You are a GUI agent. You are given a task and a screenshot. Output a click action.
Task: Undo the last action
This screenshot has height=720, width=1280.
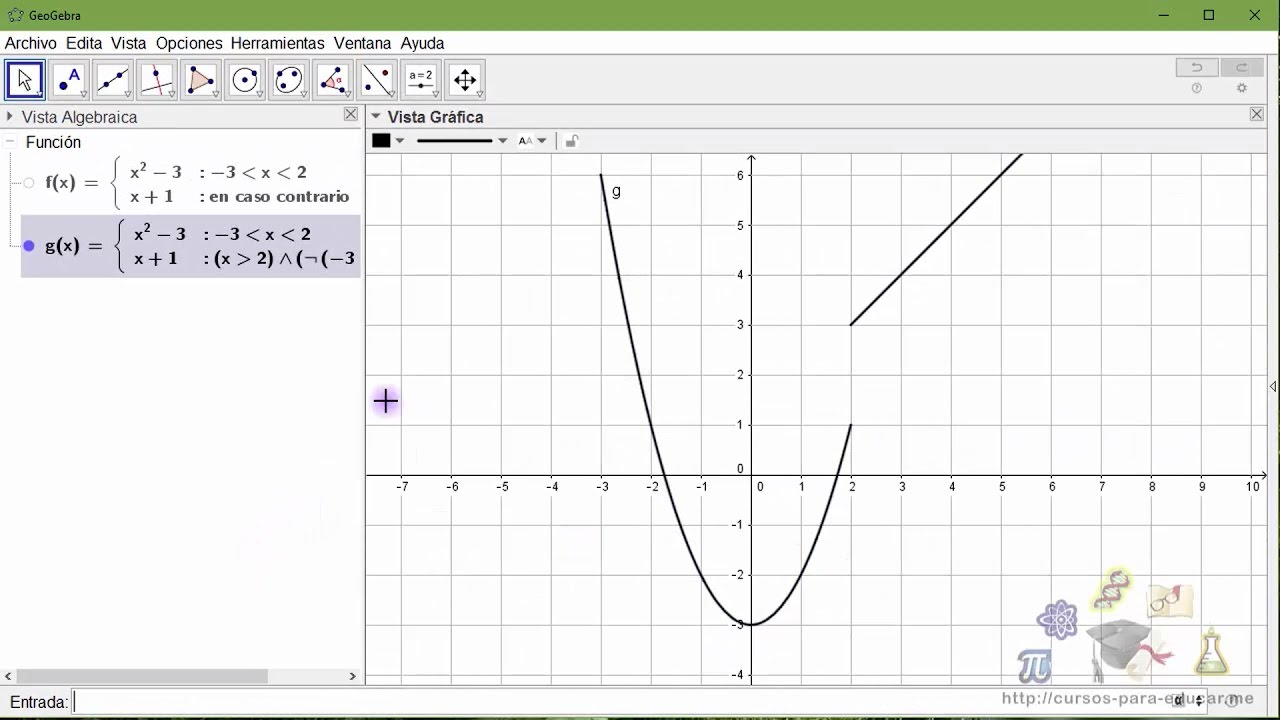pyautogui.click(x=1197, y=68)
